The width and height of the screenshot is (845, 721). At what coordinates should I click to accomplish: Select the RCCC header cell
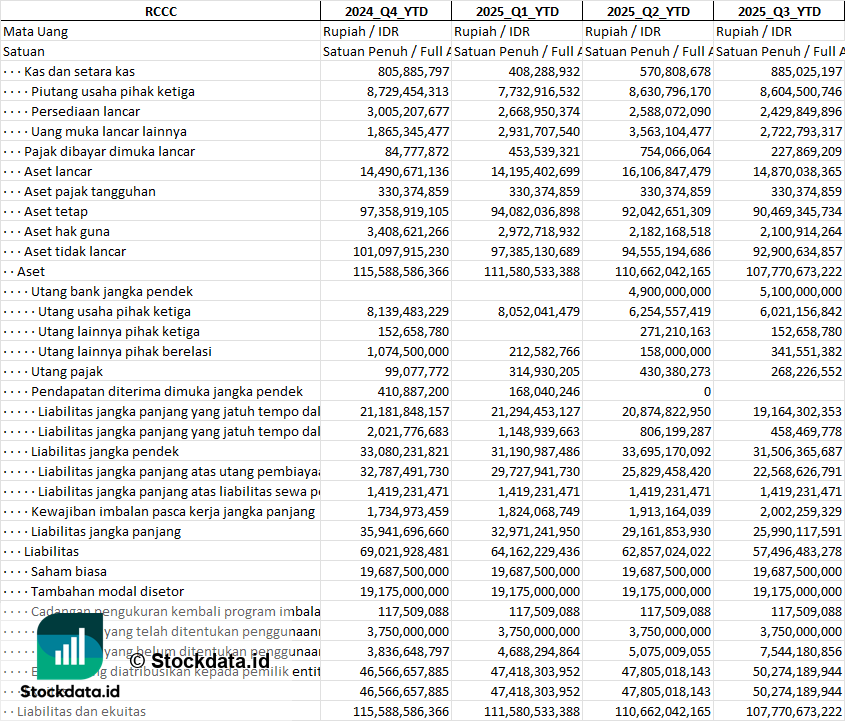click(160, 11)
